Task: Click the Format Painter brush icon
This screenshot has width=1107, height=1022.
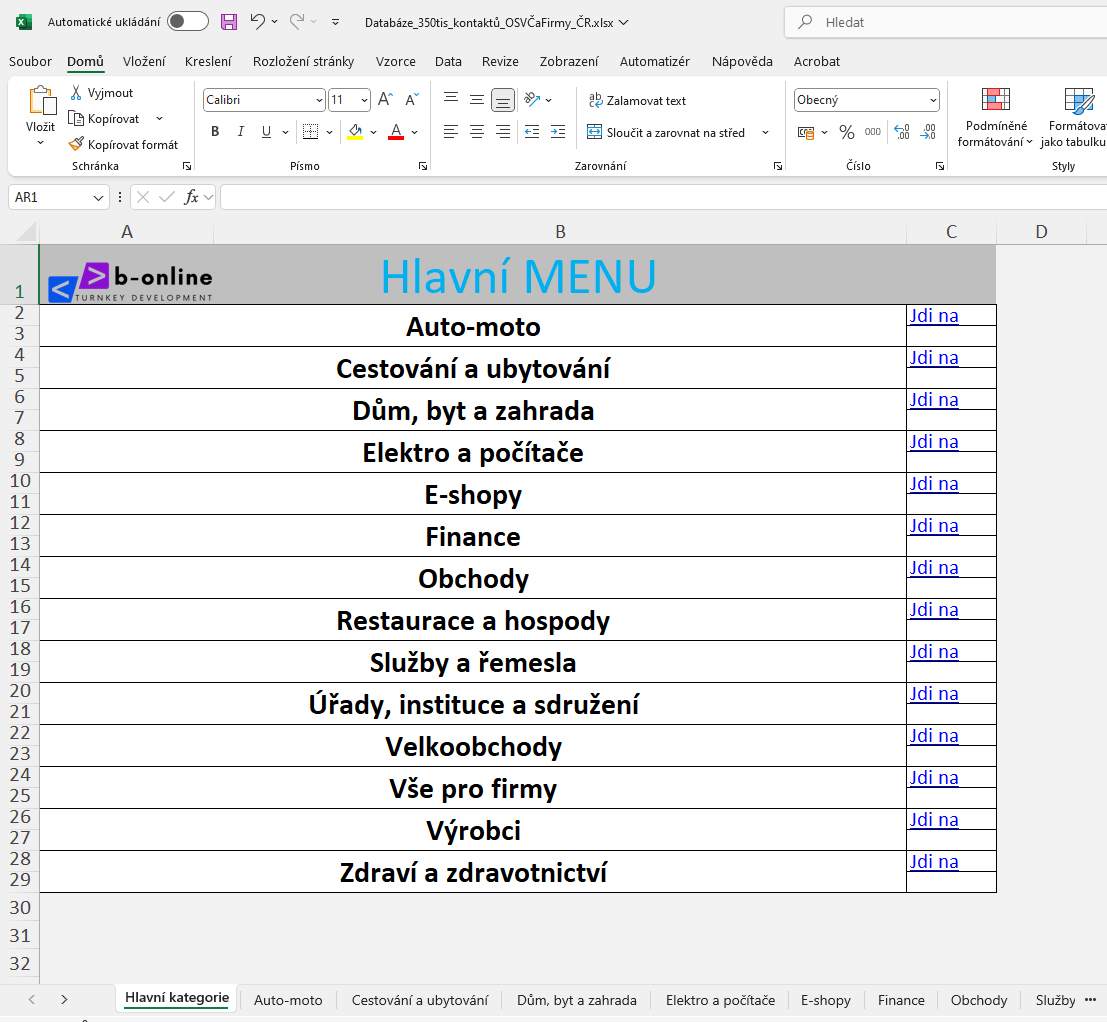Action: 77,144
